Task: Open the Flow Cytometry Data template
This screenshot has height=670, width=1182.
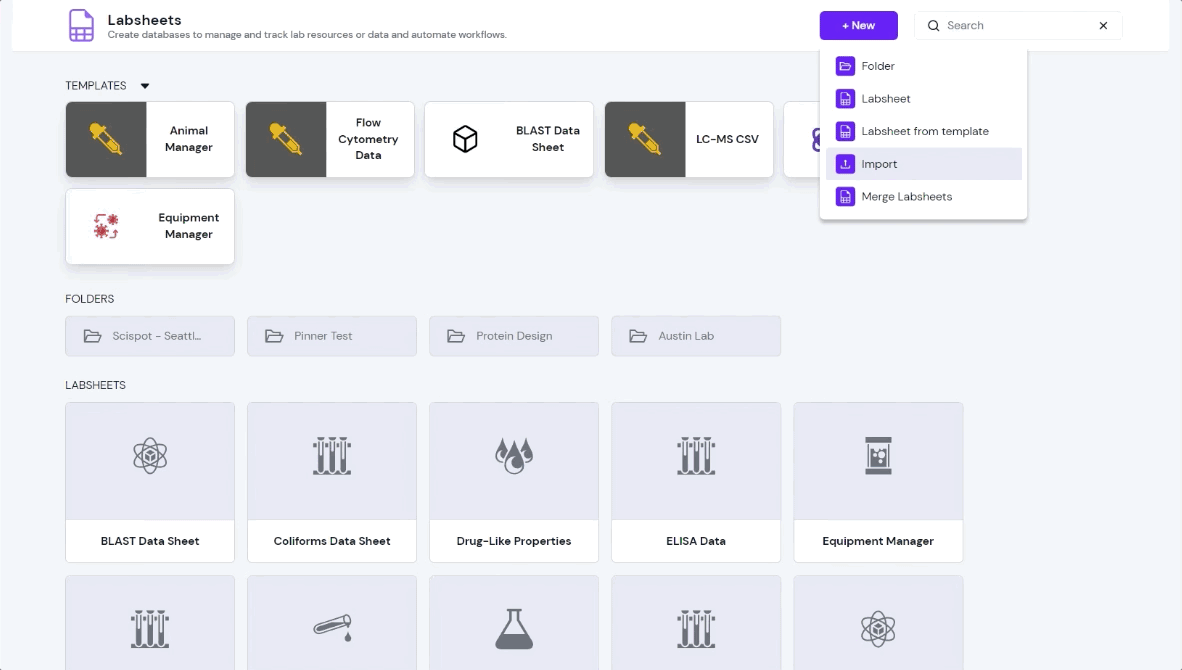Action: point(330,139)
